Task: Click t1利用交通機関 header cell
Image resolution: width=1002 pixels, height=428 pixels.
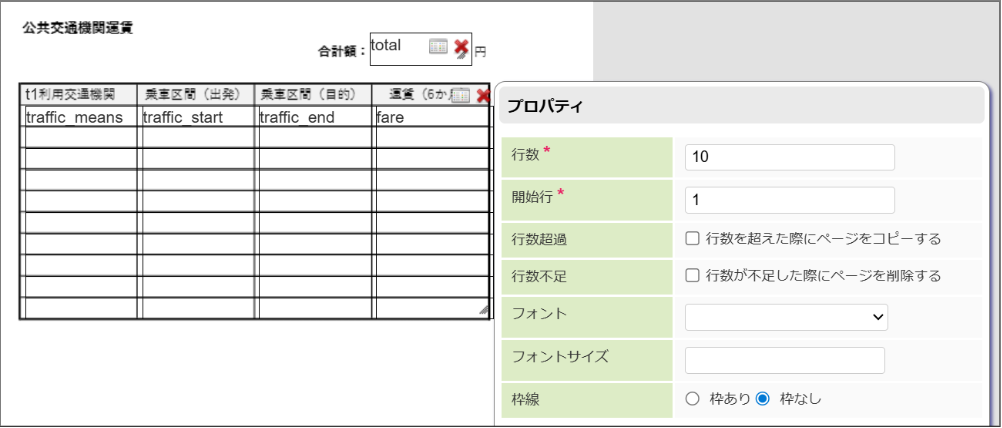Action: pos(79,95)
